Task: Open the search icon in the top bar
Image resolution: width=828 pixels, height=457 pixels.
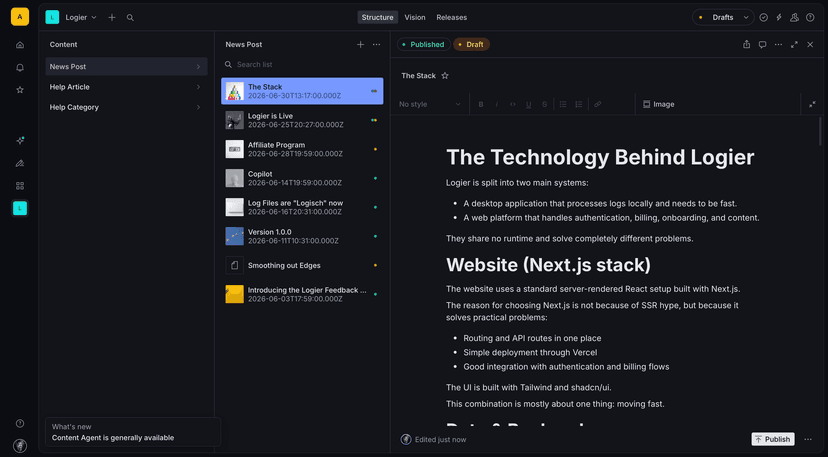Action: 130,17
